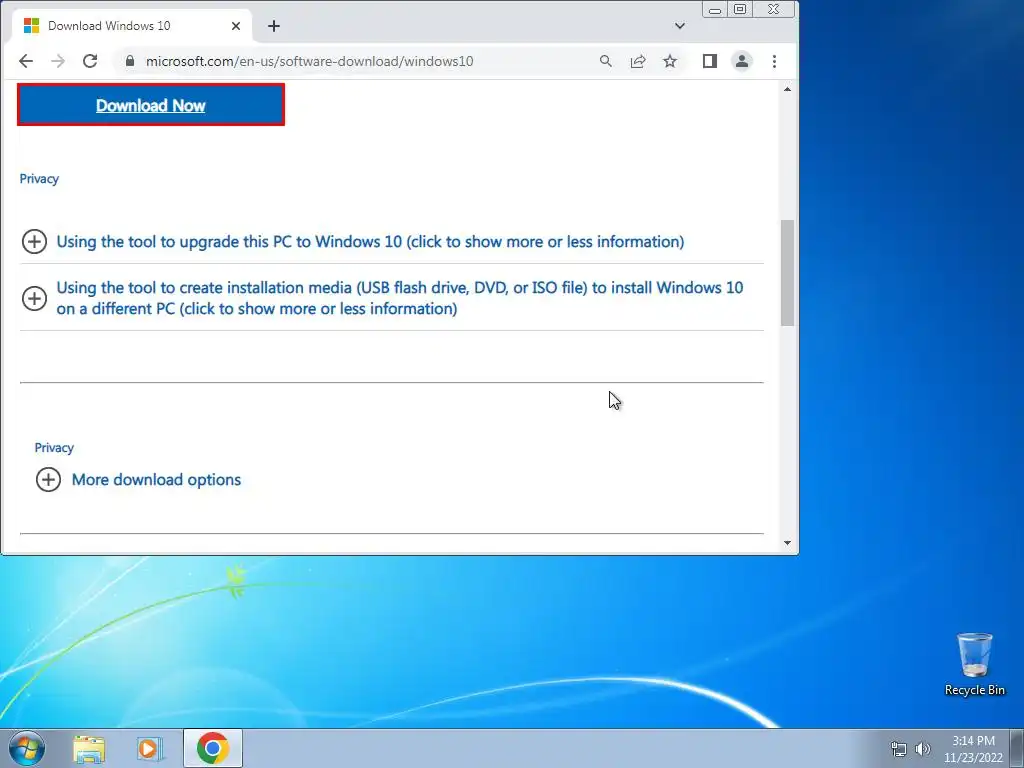Open the zoom magnifier icon in address bar
This screenshot has width=1024, height=768.
[x=605, y=61]
